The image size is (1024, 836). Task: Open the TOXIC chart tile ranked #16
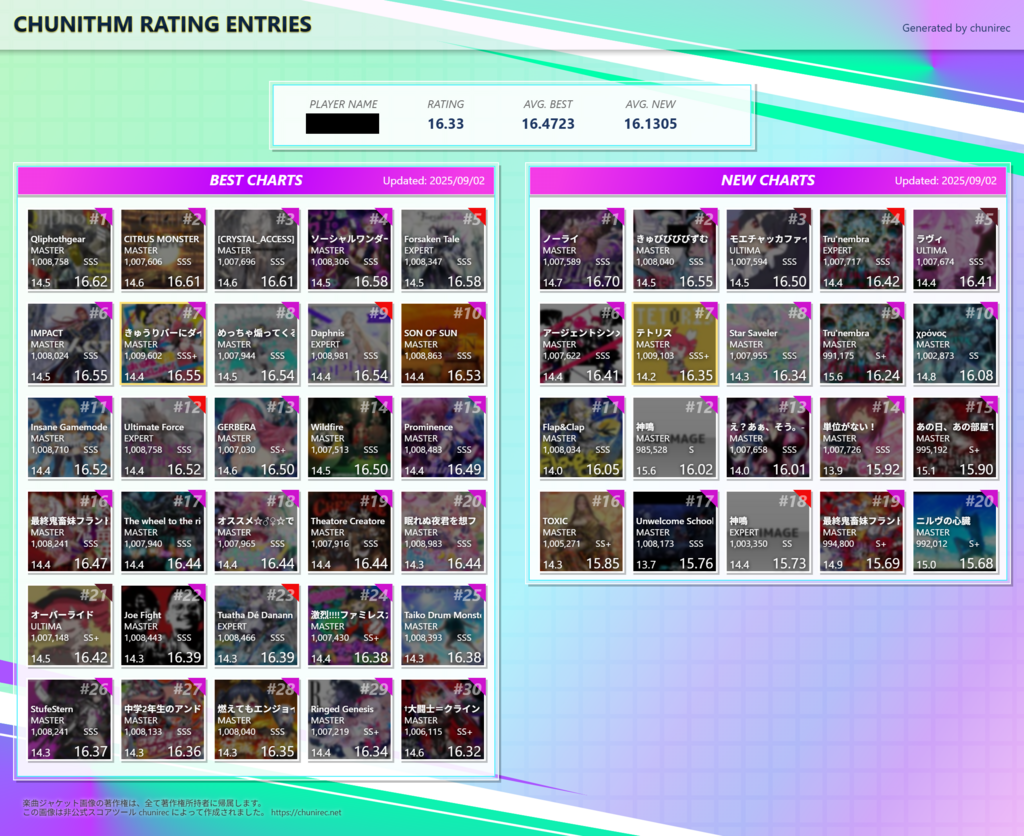(x=581, y=531)
